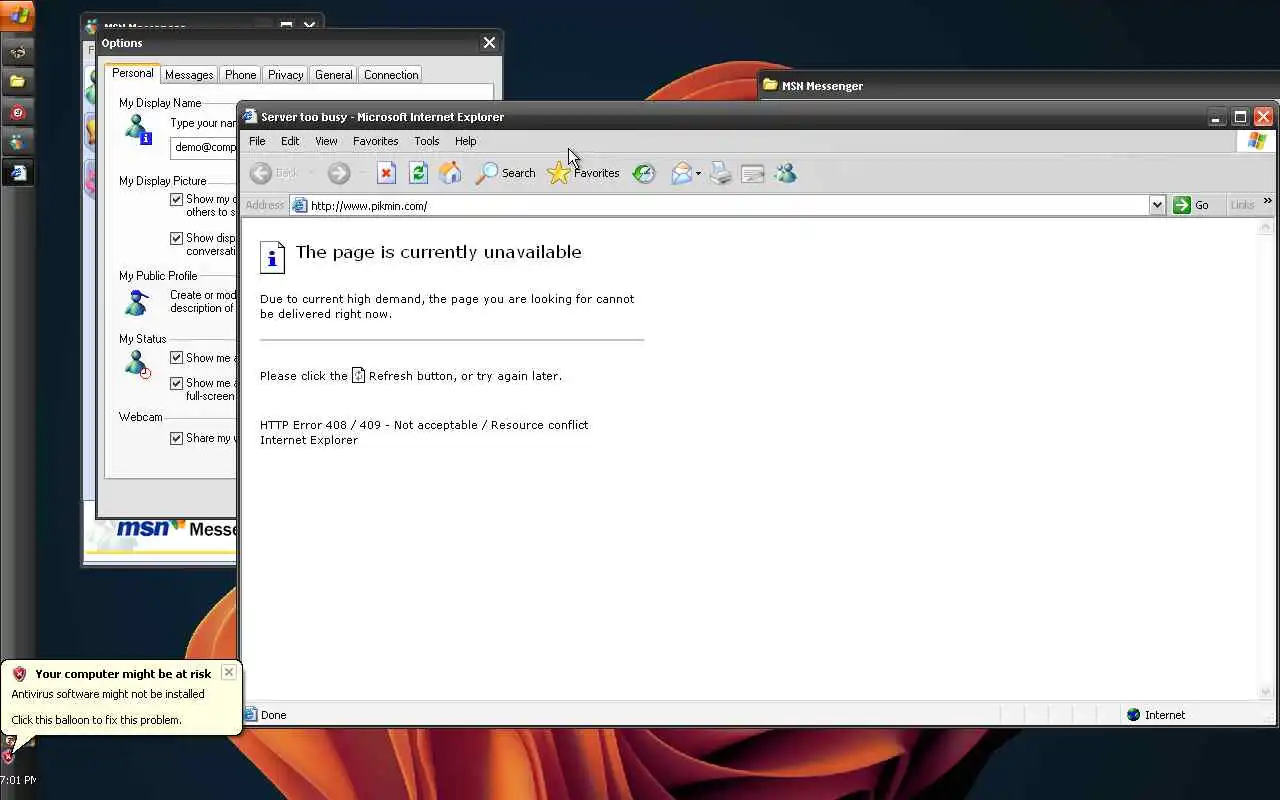Screen dimensions: 1280x800
Task: Click the top taskbar icon below Start
Action: [x=17, y=51]
